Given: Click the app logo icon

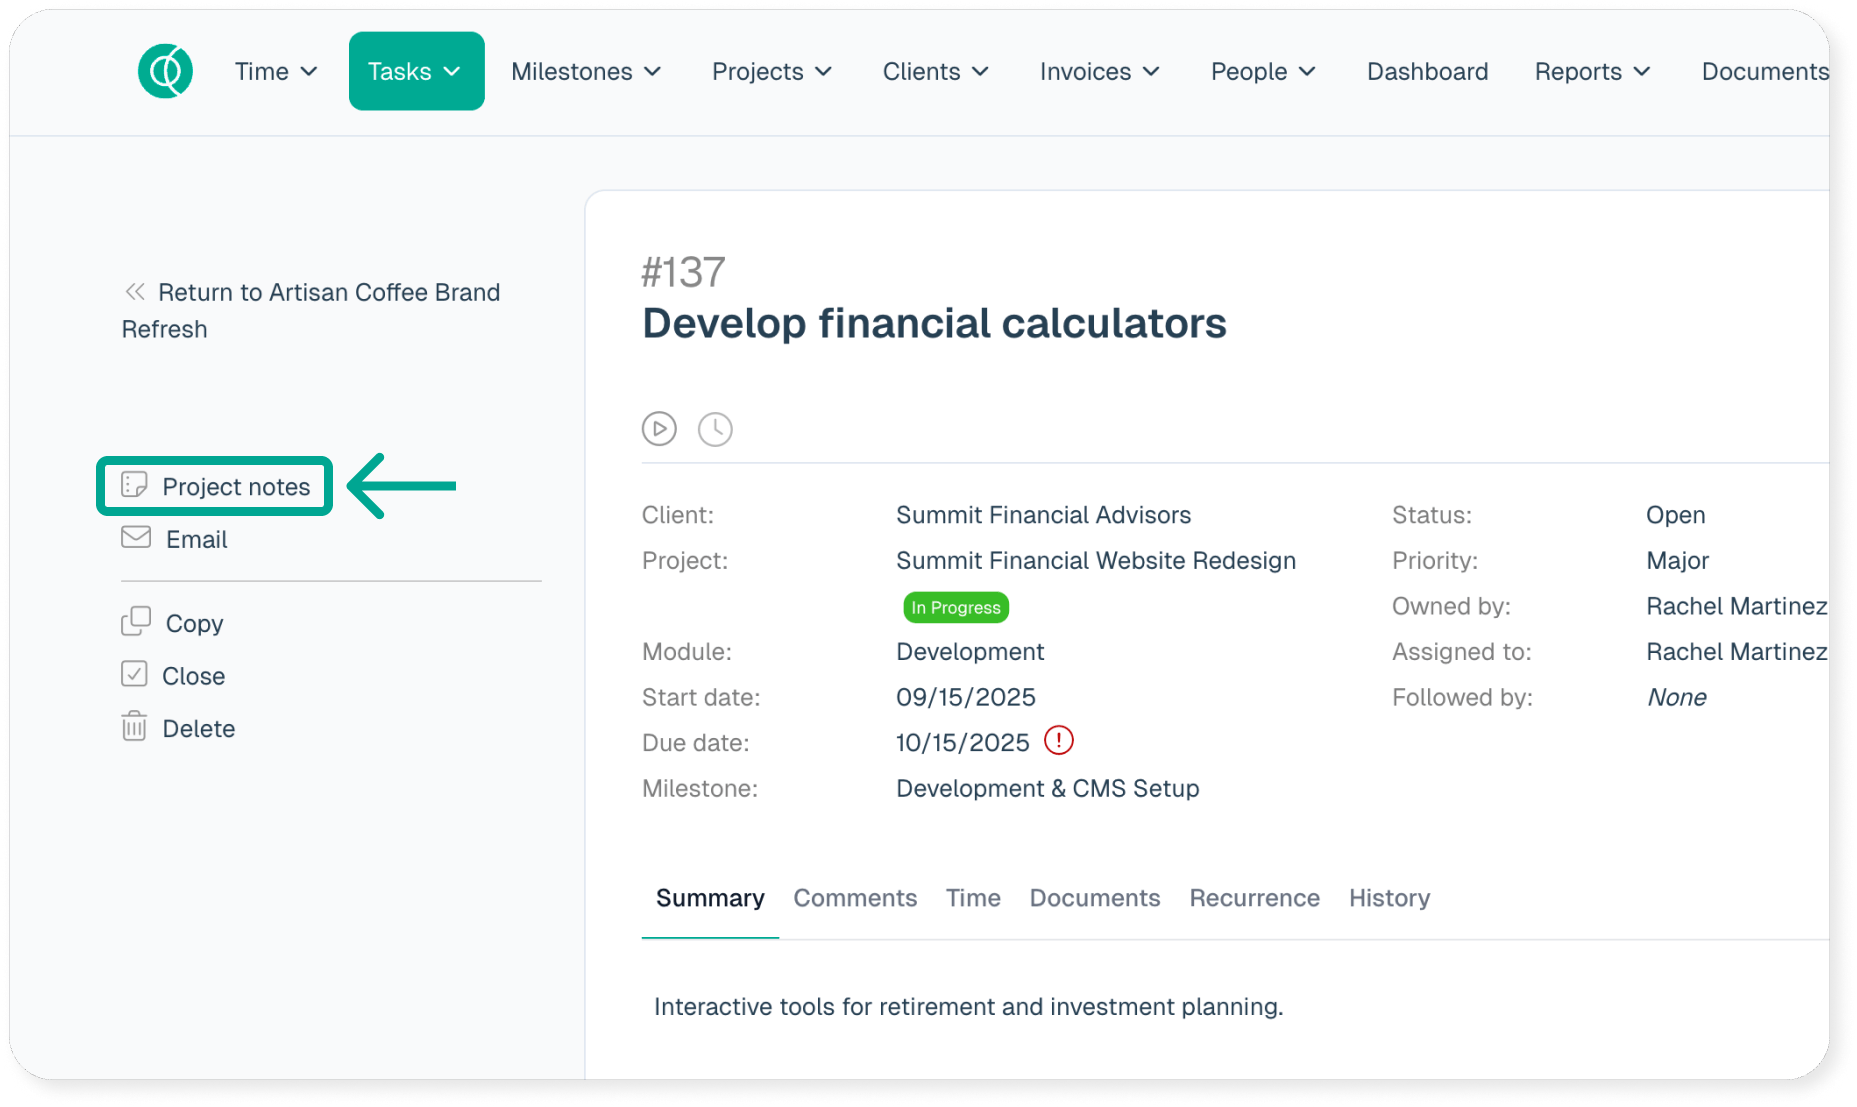Looking at the screenshot, I should 165,71.
